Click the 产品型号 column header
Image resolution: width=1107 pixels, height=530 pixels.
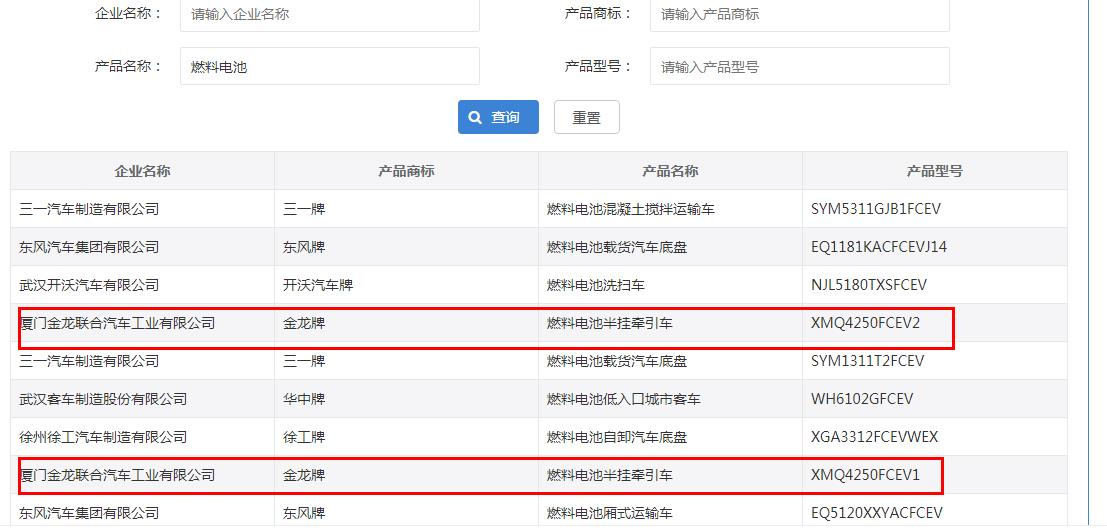point(935,171)
